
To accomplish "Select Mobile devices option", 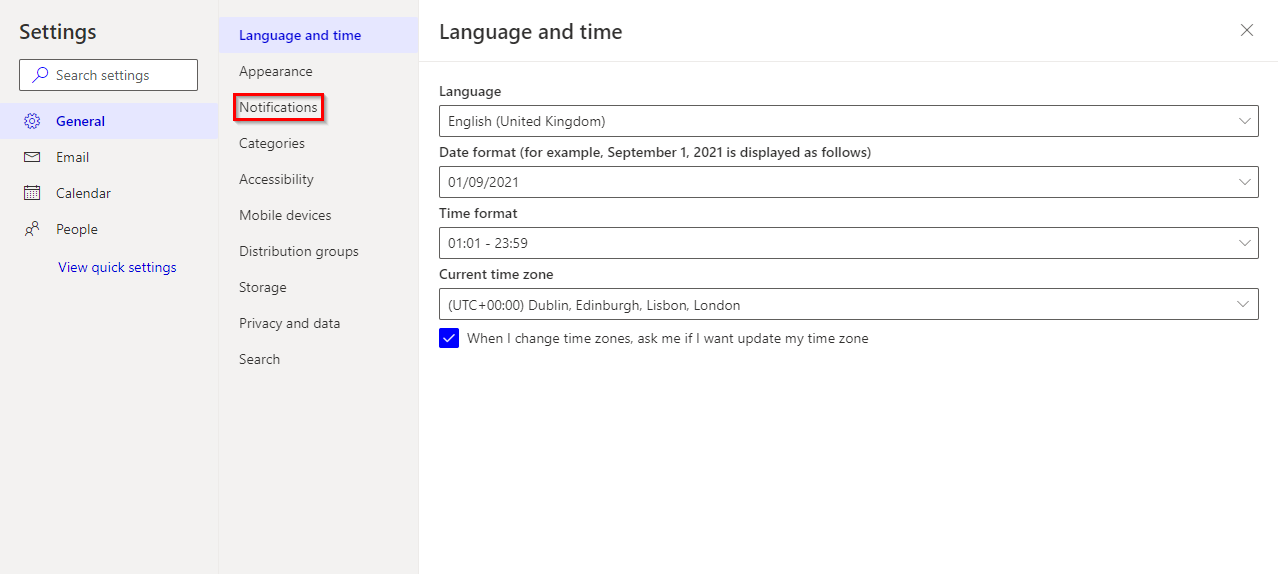I will (285, 215).
